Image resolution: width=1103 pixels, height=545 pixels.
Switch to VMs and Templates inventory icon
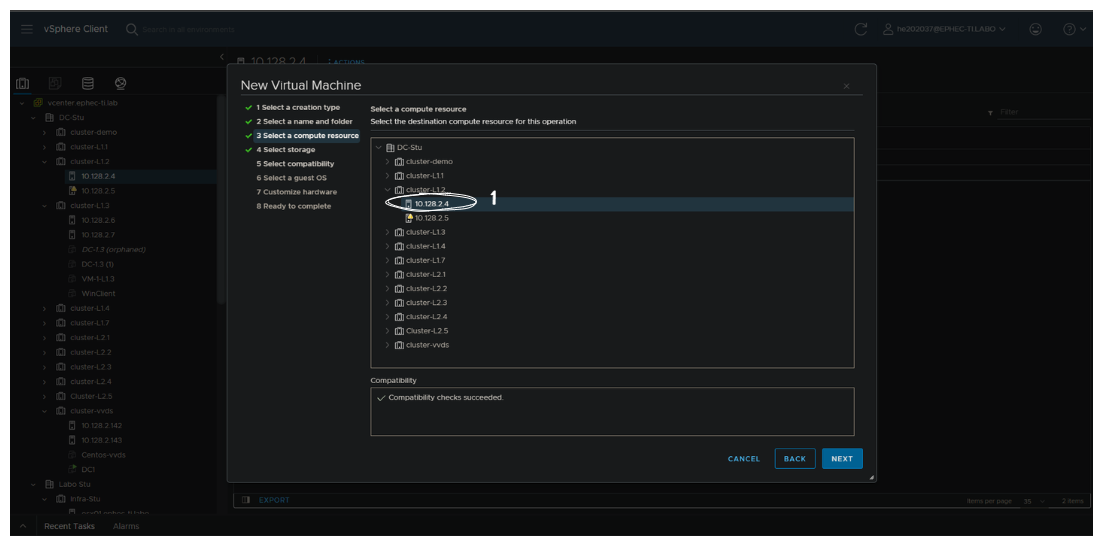coord(55,84)
